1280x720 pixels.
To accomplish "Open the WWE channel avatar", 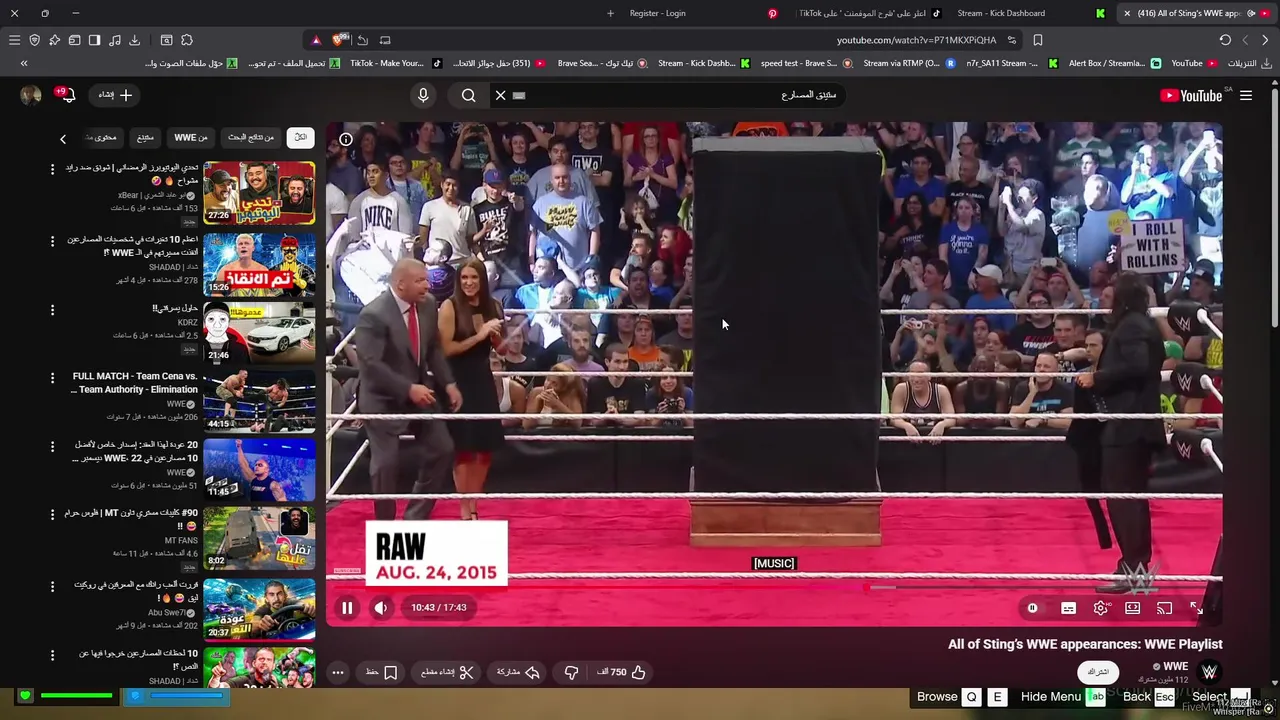I will [x=1209, y=672].
